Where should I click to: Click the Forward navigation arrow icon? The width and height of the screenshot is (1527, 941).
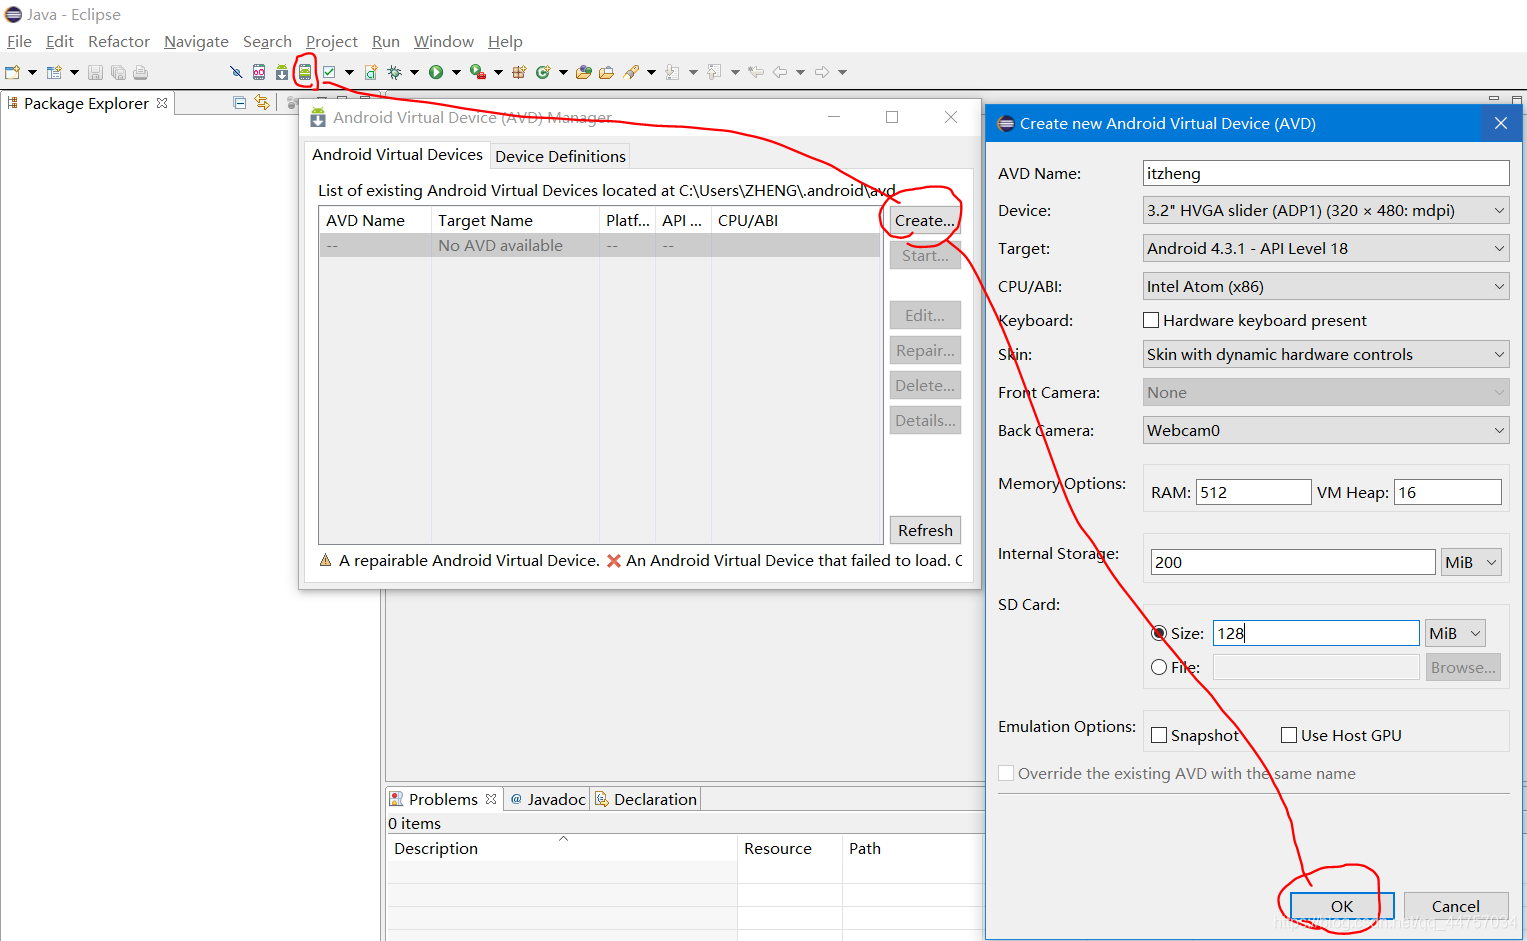pyautogui.click(x=822, y=72)
